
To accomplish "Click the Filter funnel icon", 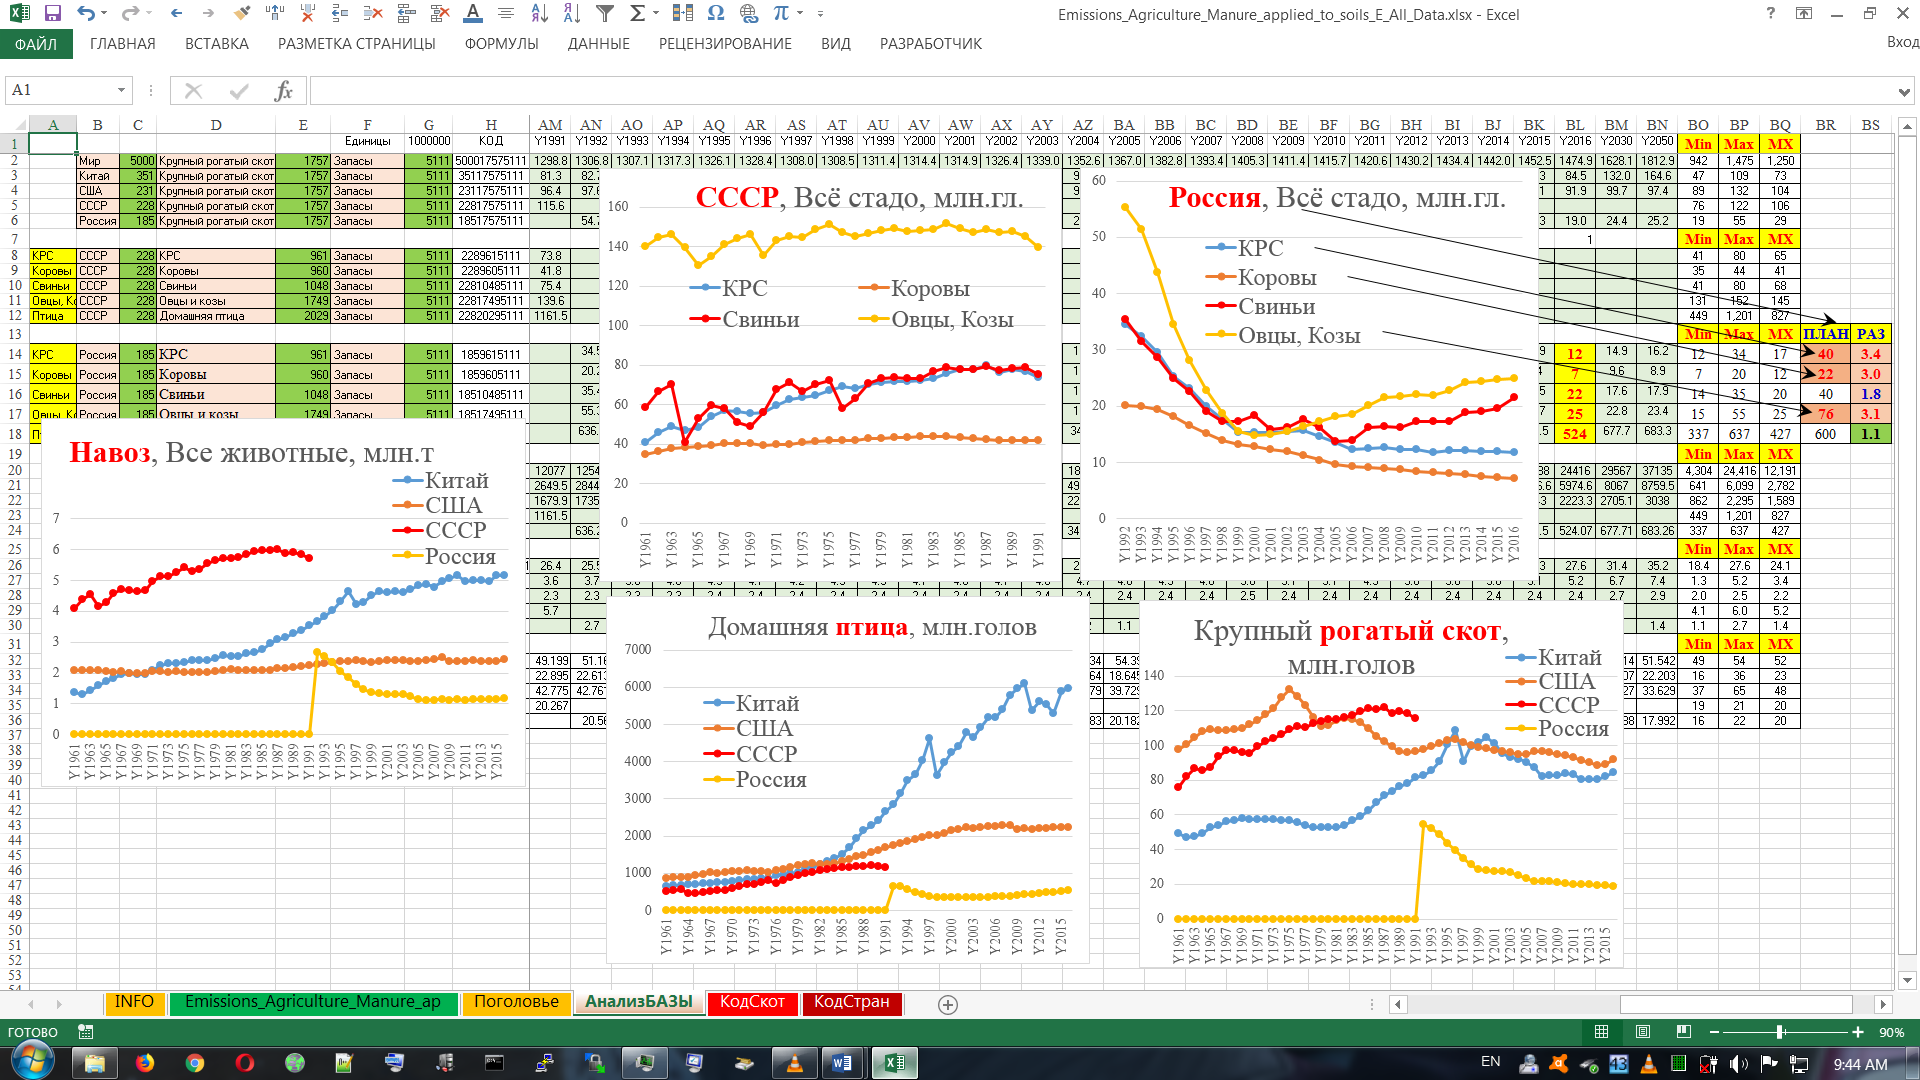I will coord(605,14).
